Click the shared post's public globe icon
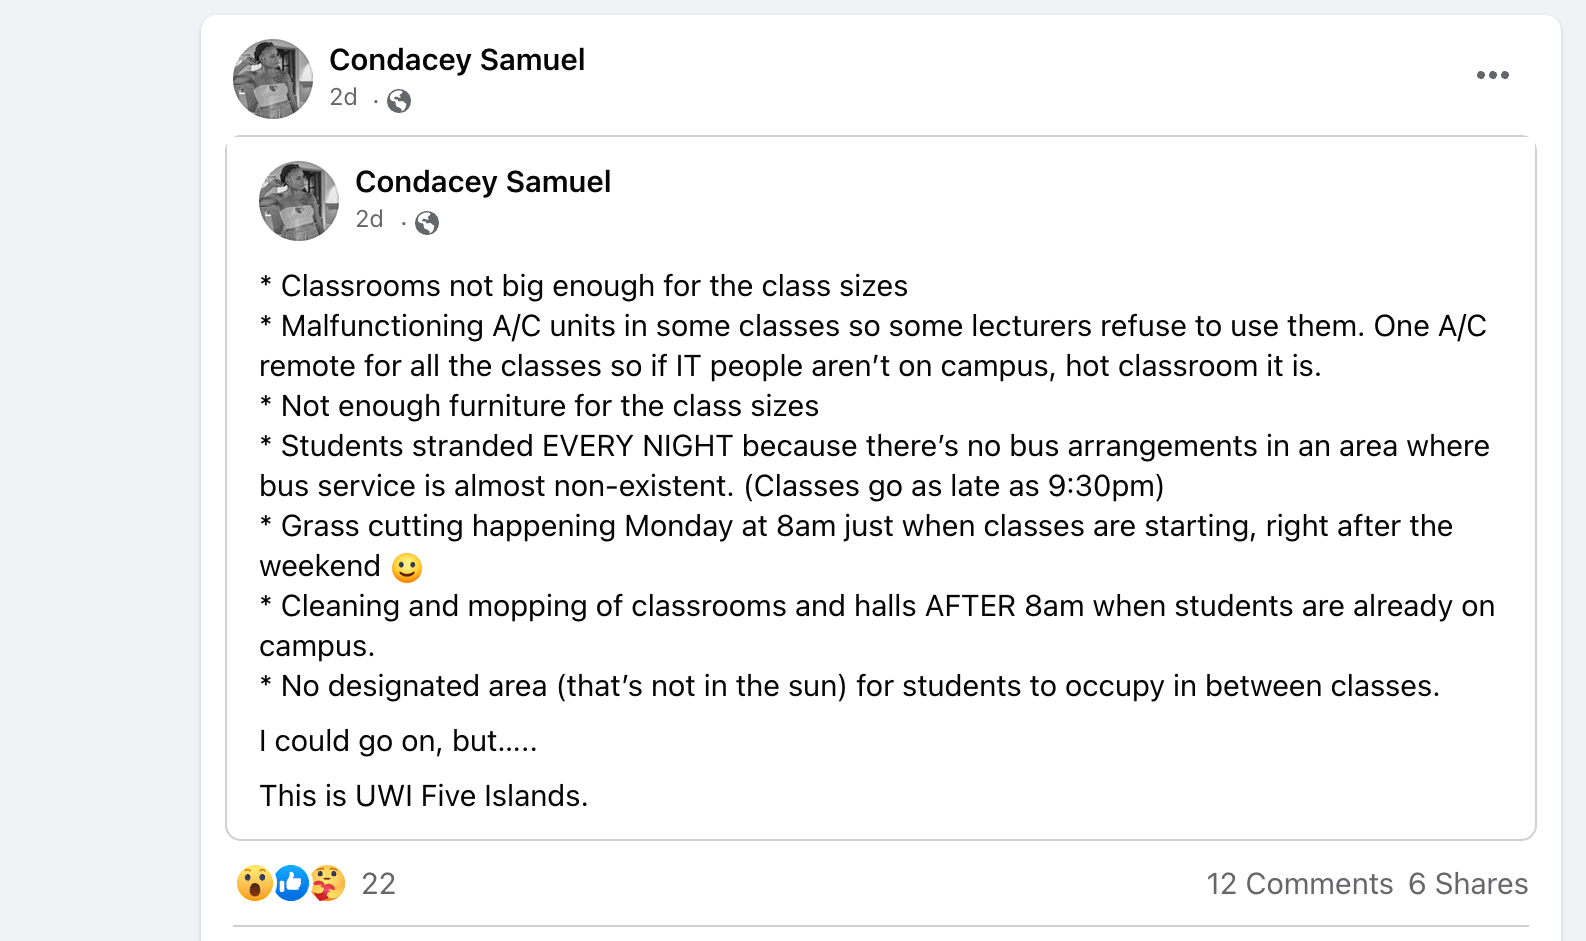1586x941 pixels. [427, 223]
